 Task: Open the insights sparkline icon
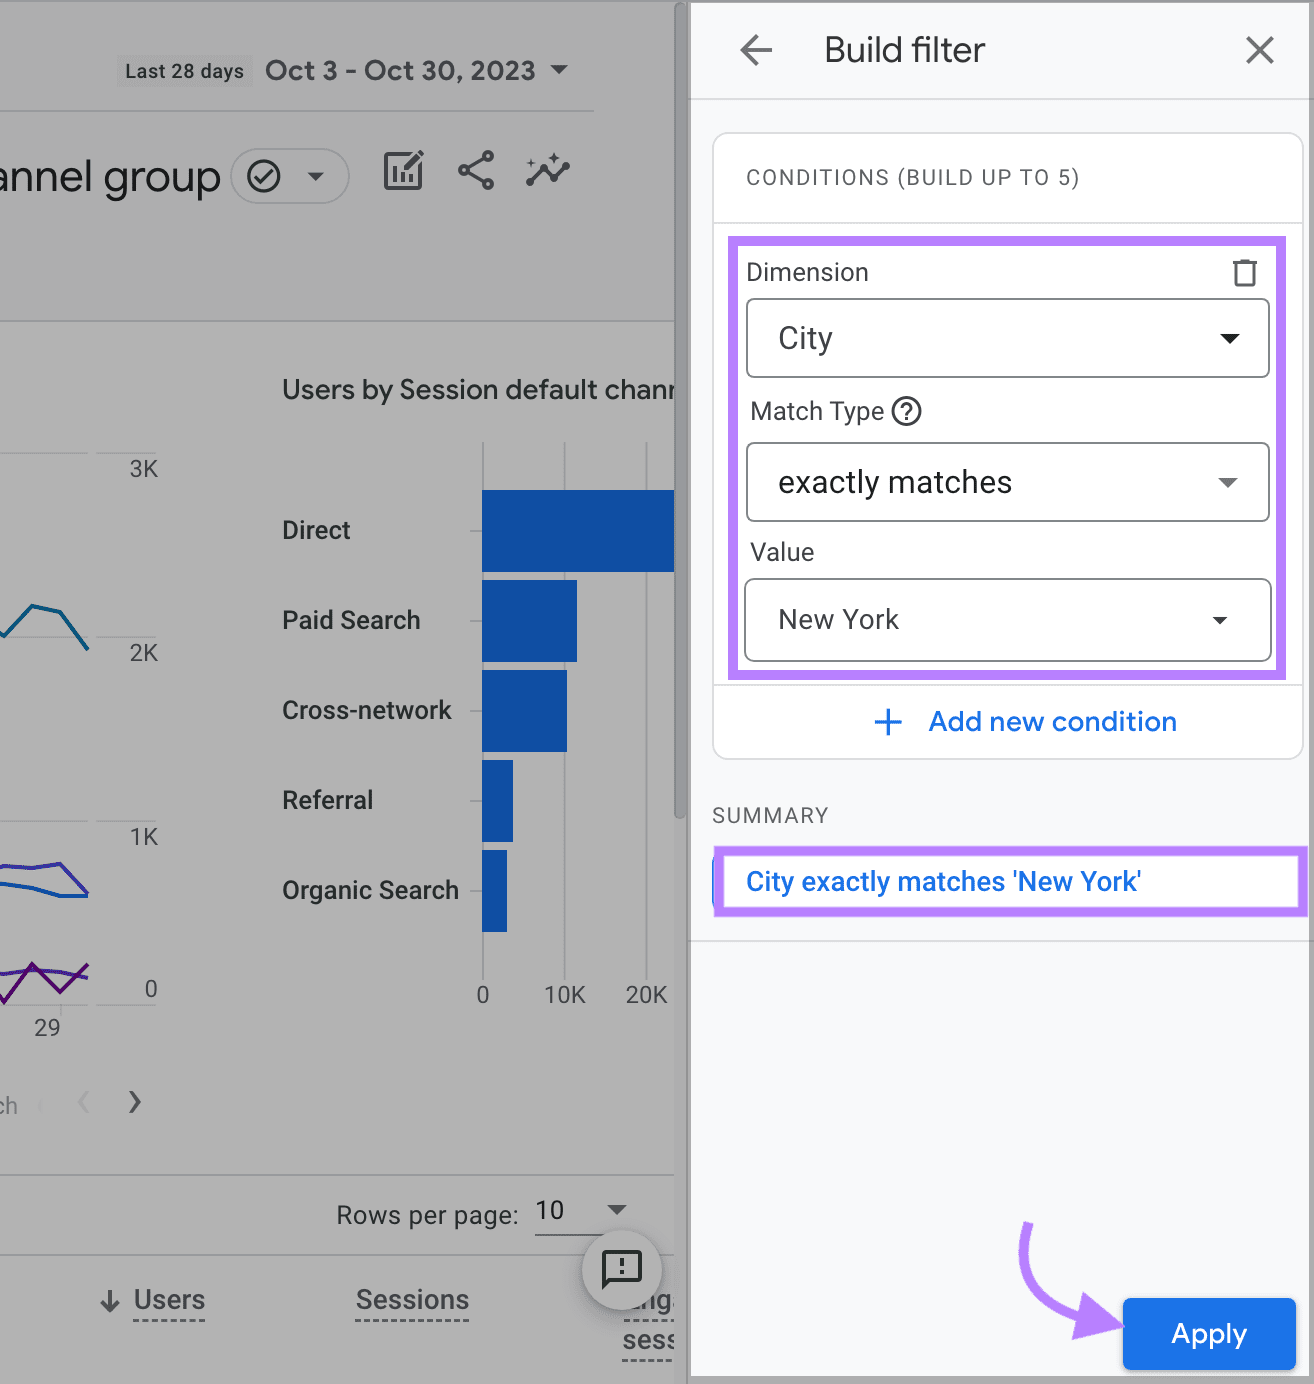(x=548, y=171)
